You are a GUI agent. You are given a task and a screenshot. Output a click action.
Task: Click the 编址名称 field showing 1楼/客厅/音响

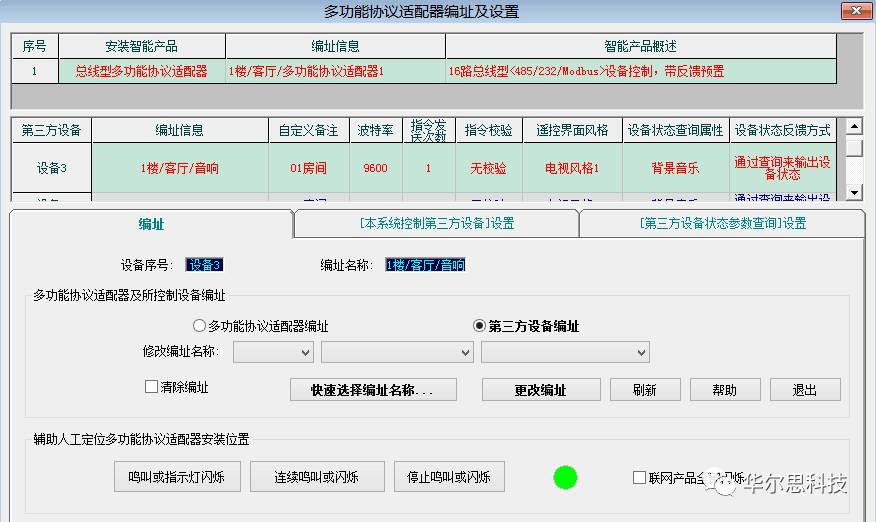425,265
